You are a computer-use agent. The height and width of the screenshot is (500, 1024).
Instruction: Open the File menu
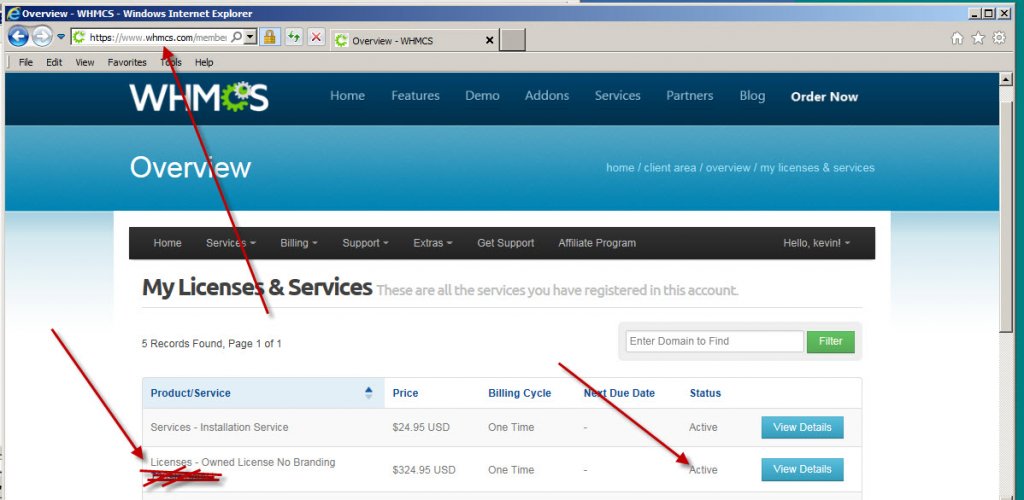point(25,63)
